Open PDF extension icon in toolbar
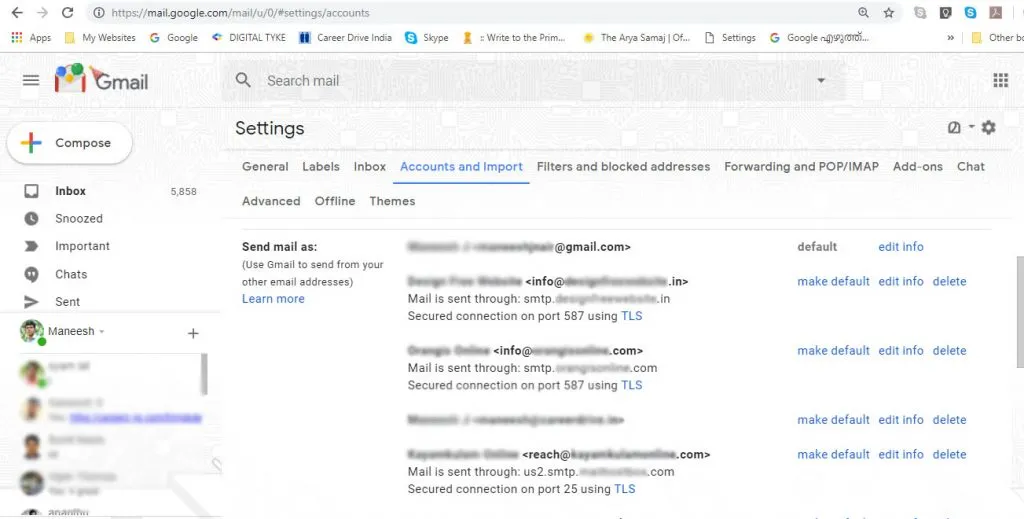 tap(995, 12)
